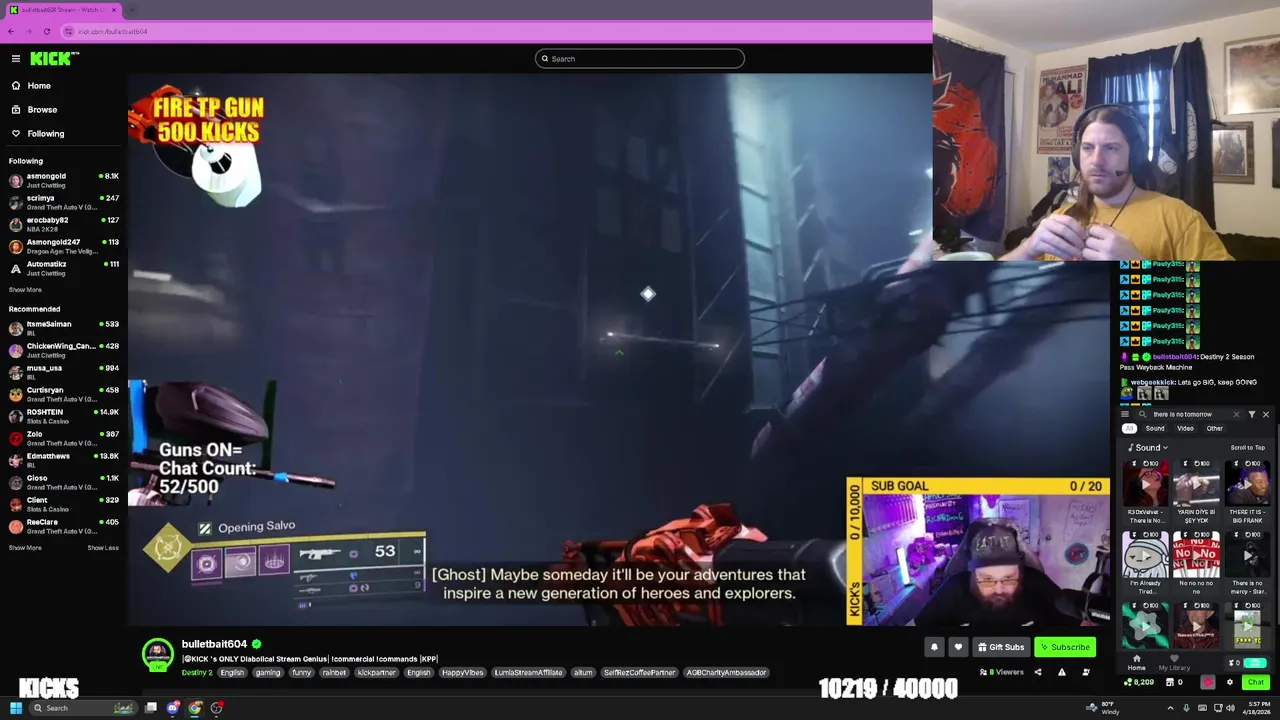
Task: Select the Other filter tab
Action: point(1214,428)
